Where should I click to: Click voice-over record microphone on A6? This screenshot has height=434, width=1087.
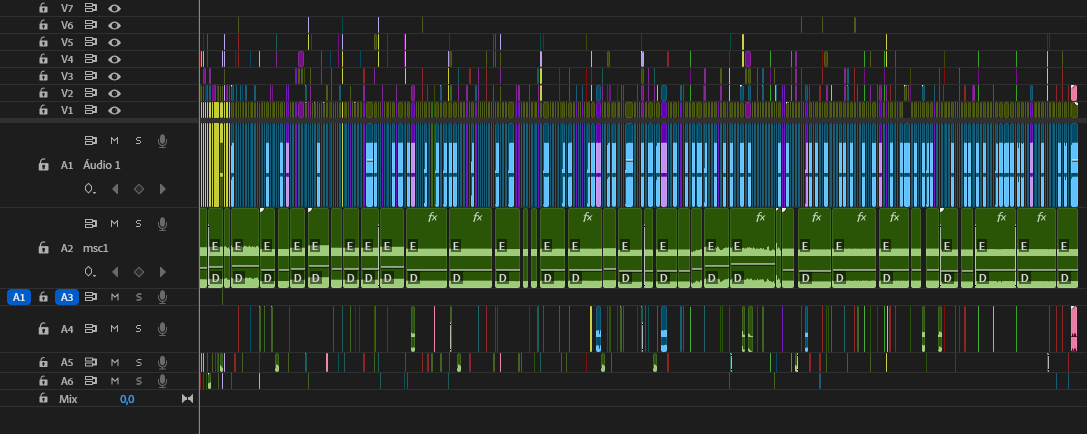[x=162, y=381]
